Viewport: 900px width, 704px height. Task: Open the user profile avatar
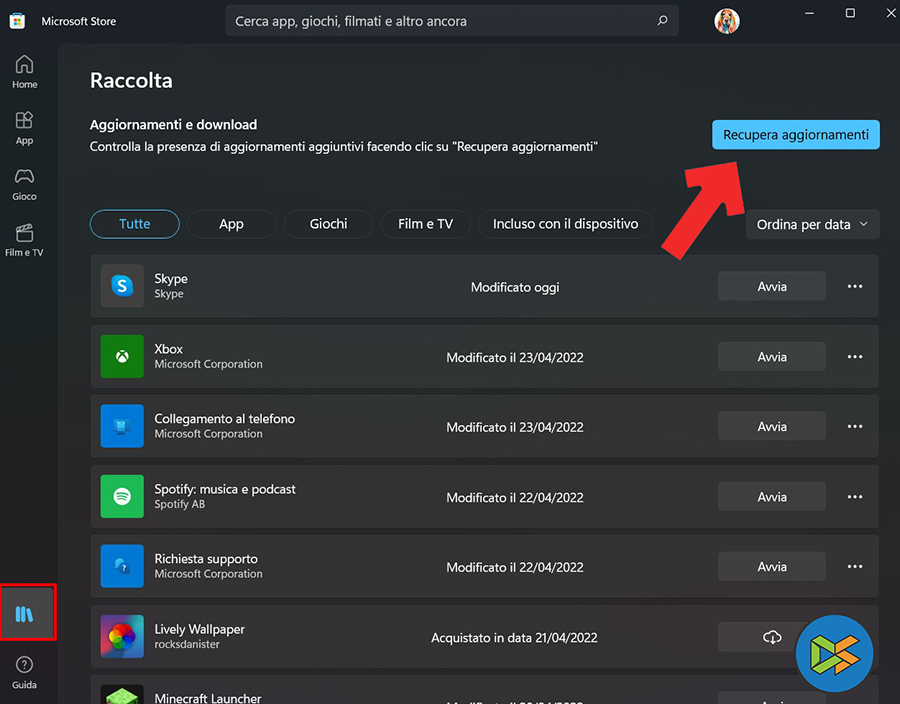coord(727,21)
